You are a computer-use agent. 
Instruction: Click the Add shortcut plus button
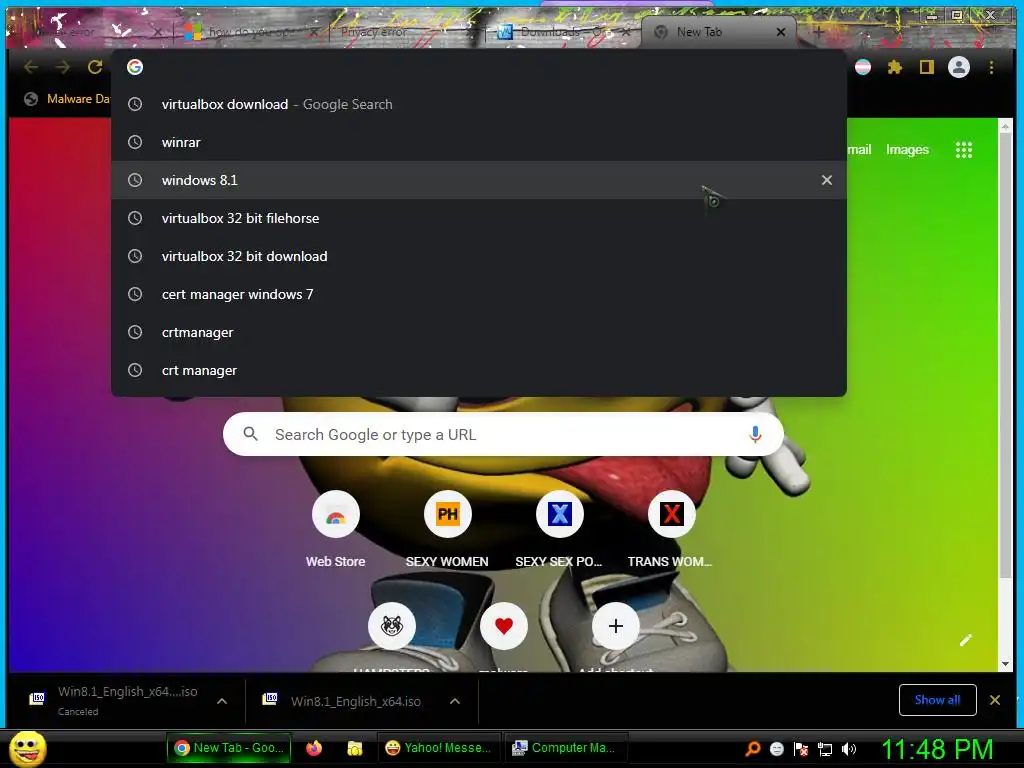615,626
